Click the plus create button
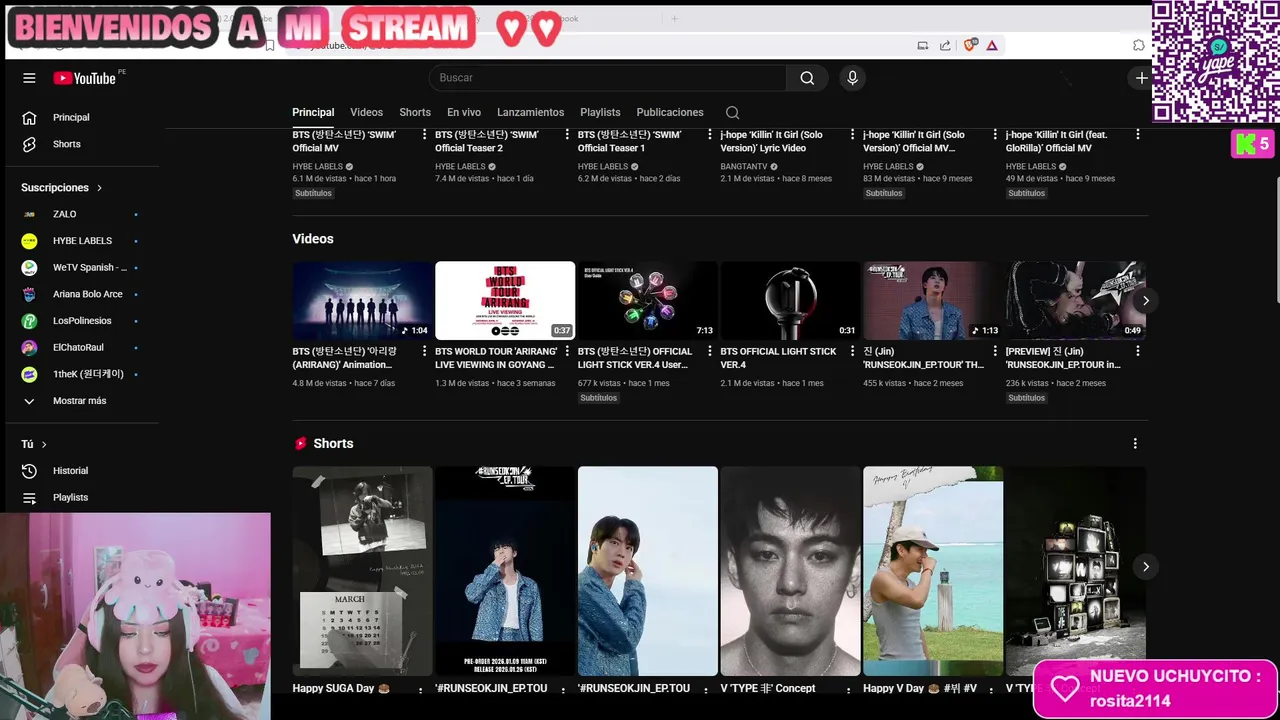 click(x=1141, y=78)
